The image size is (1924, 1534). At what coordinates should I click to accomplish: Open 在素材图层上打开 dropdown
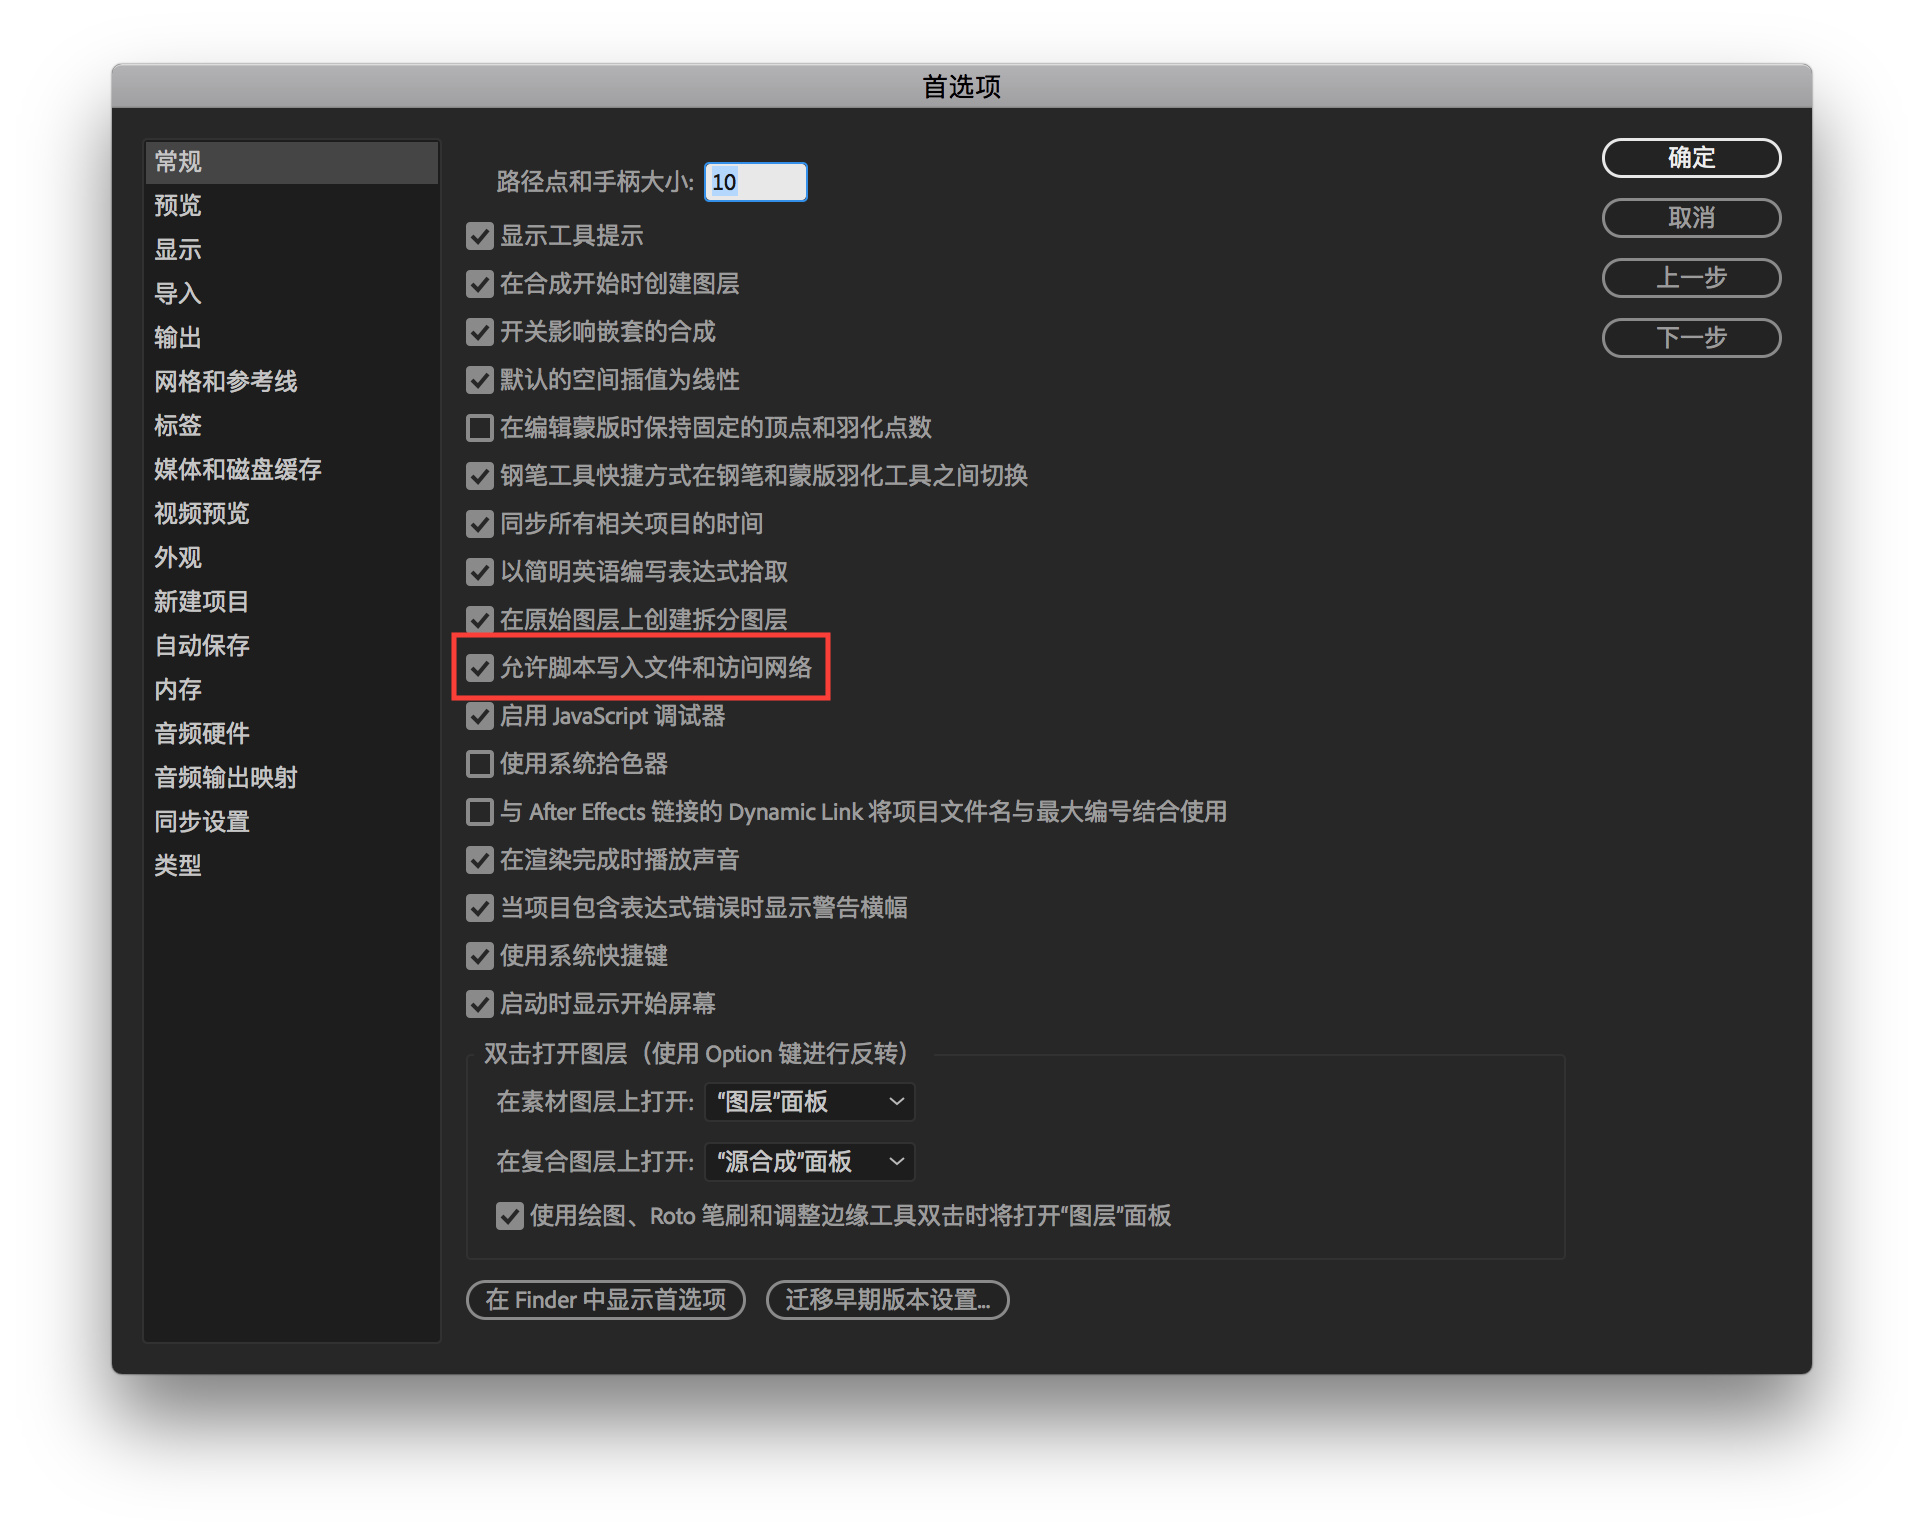pyautogui.click(x=809, y=1102)
